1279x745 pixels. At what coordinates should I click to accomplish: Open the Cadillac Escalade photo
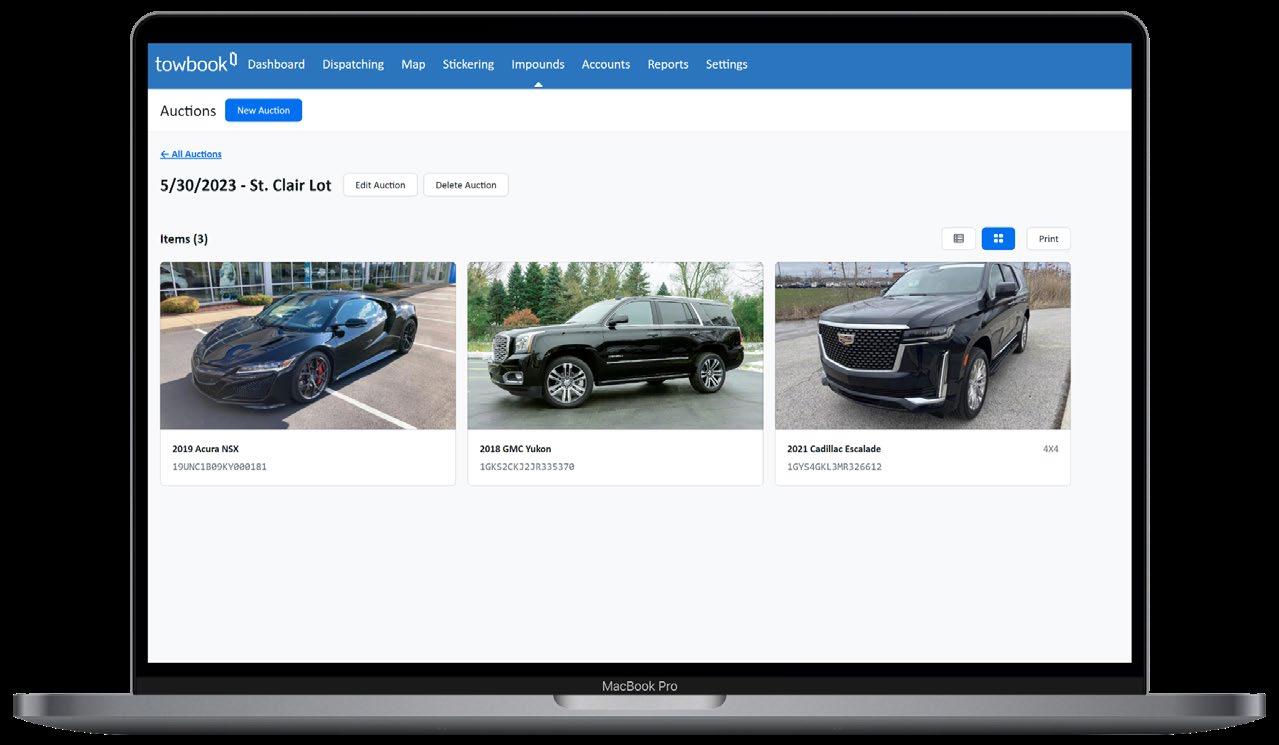click(922, 346)
